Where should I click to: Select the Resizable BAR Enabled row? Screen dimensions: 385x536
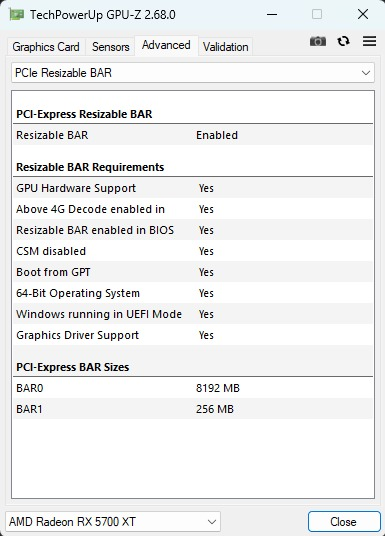coord(193,135)
